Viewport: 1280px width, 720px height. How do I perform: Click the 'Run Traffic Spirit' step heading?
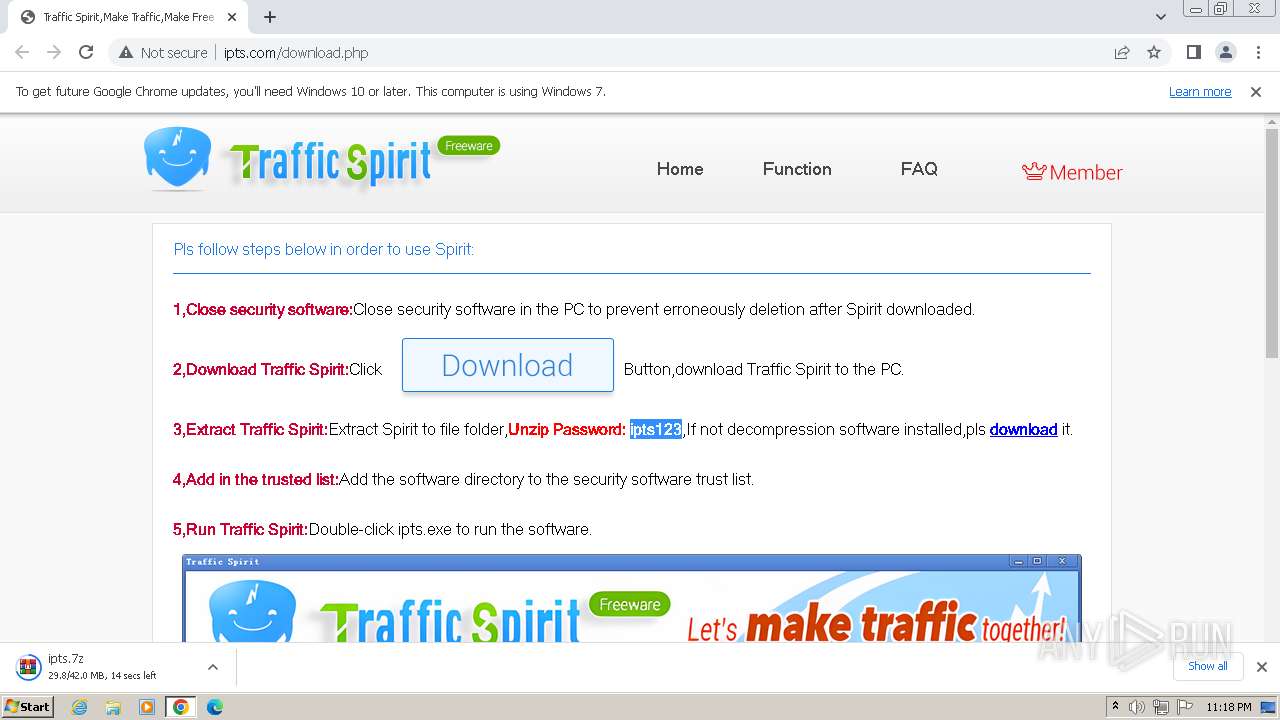(x=241, y=530)
